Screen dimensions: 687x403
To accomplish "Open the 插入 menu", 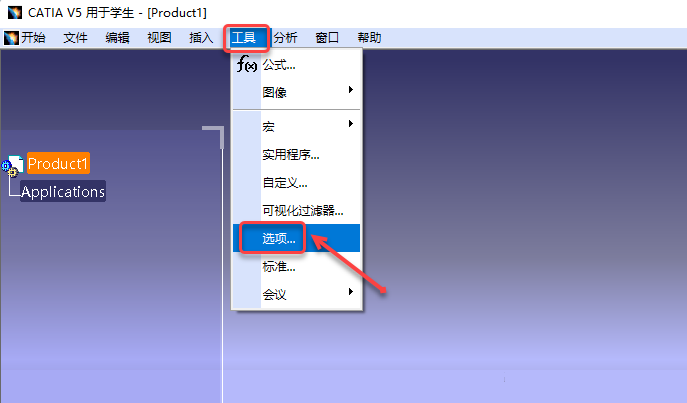I will [201, 38].
